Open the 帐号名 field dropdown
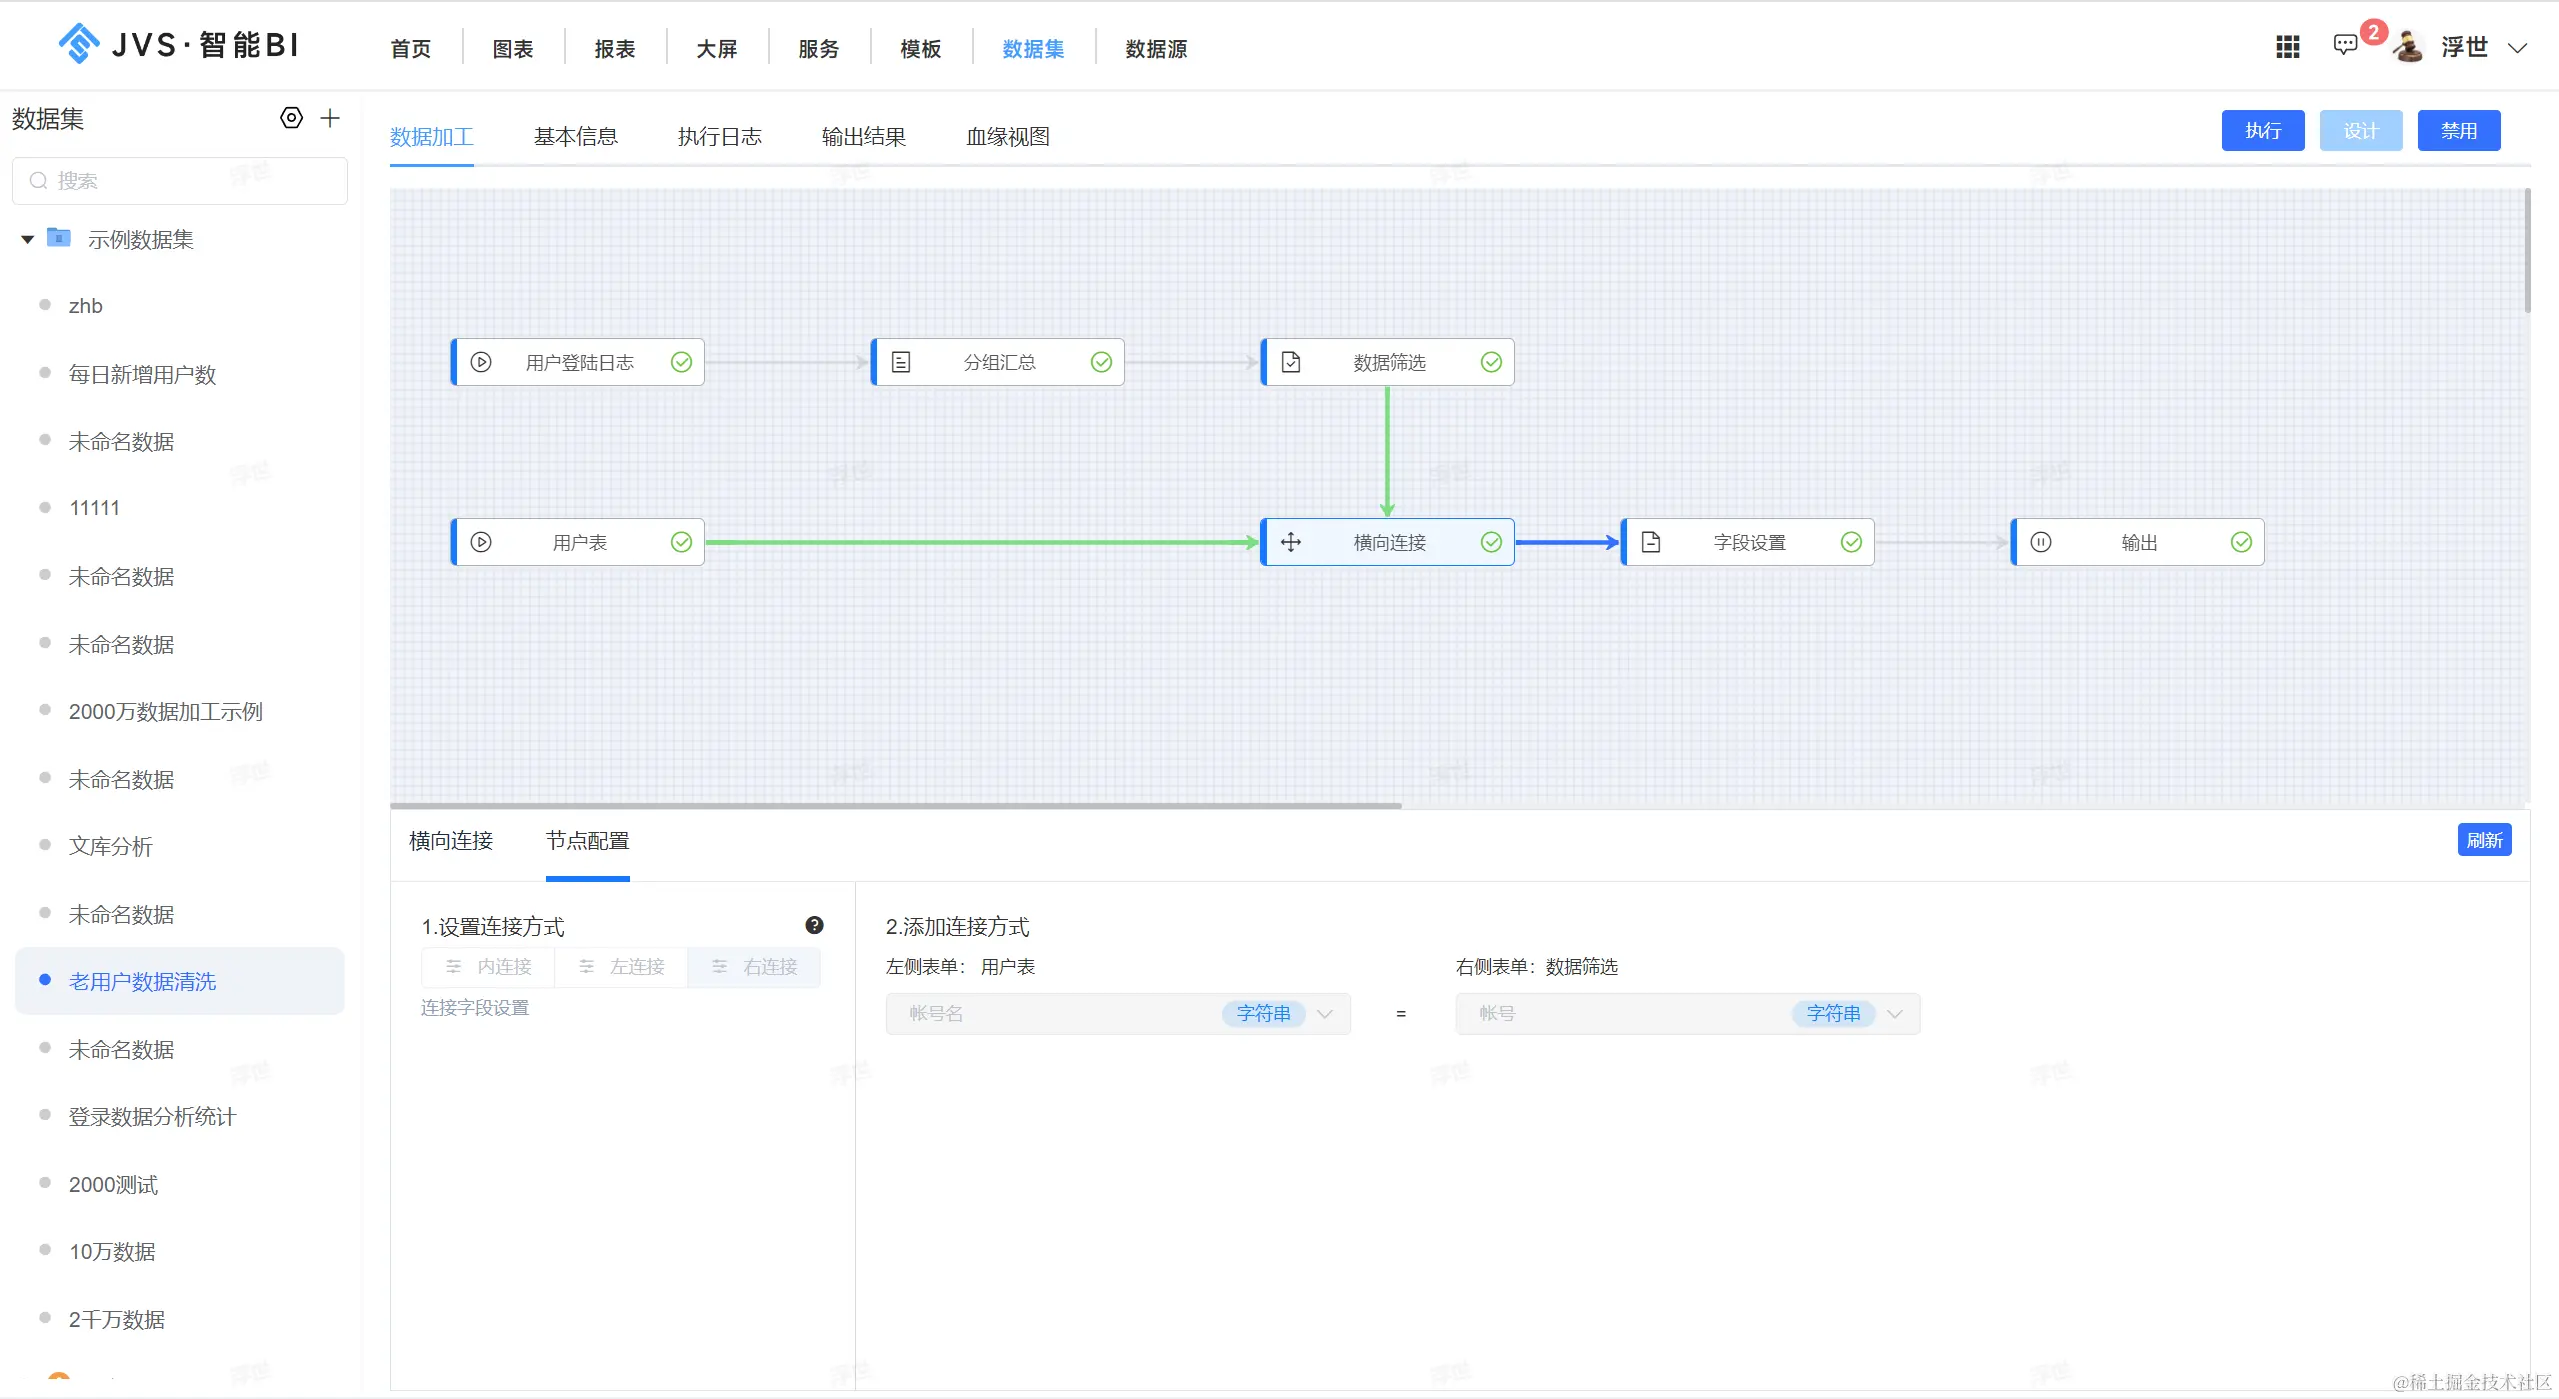The width and height of the screenshot is (2559, 1399). coord(1325,1014)
